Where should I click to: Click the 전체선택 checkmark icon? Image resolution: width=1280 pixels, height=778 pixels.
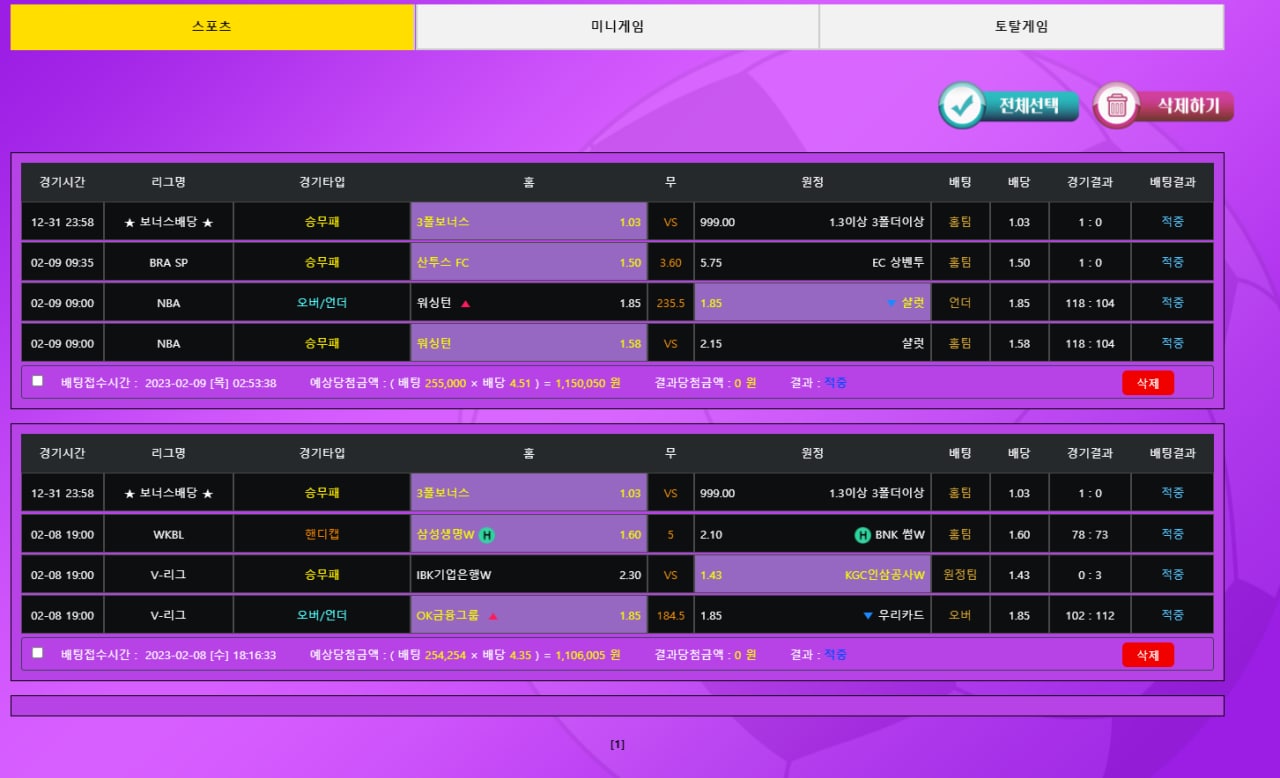click(962, 106)
